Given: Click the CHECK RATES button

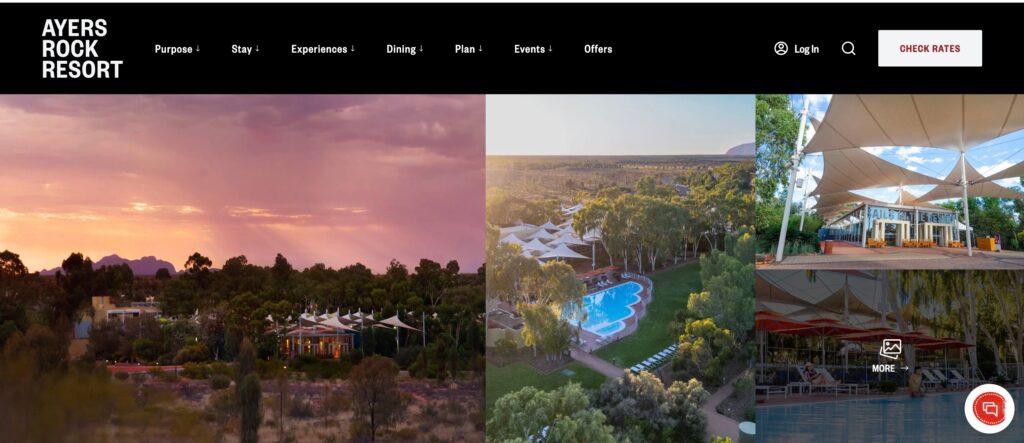Looking at the screenshot, I should pyautogui.click(x=930, y=48).
